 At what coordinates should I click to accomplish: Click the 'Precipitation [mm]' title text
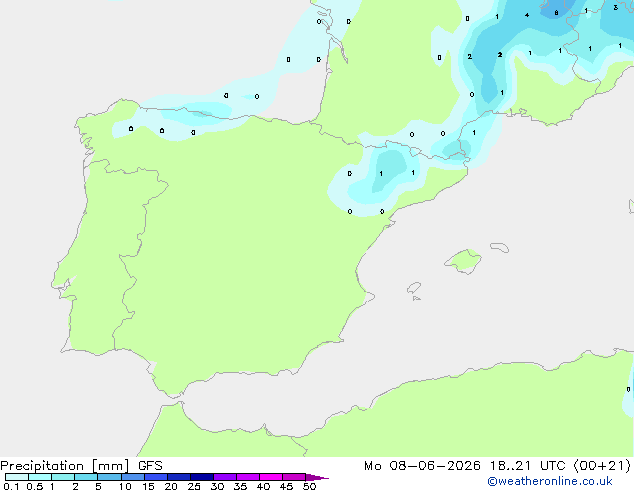coord(65,466)
